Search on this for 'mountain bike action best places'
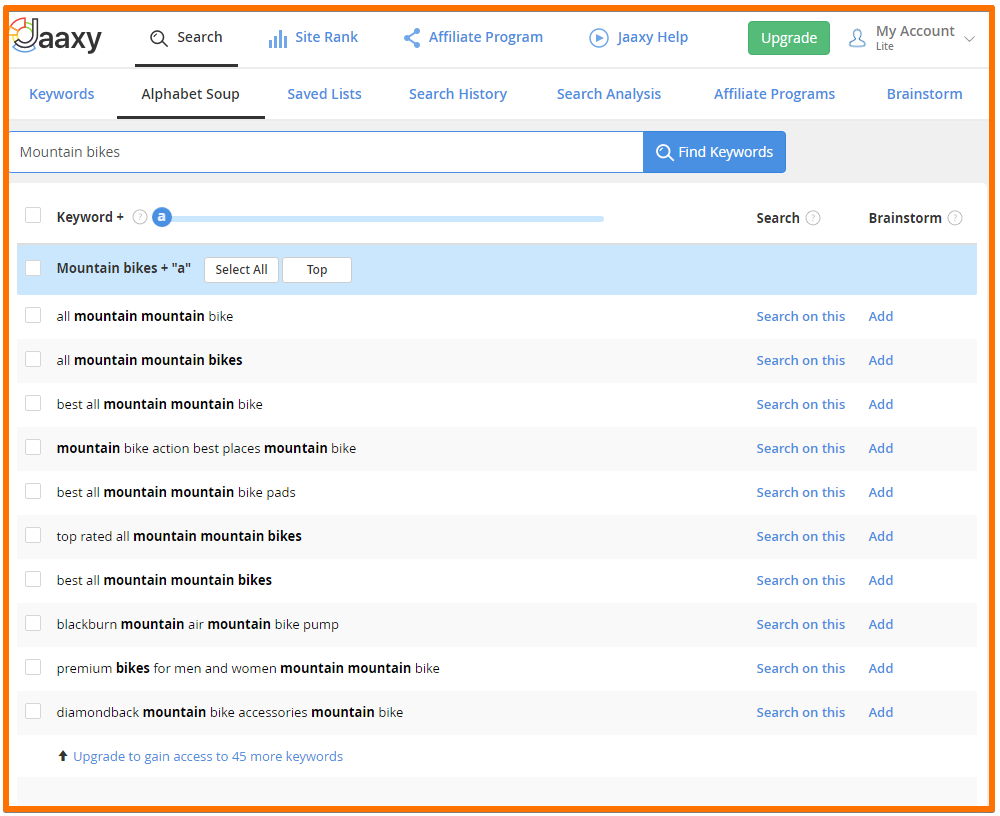The width and height of the screenshot is (1000, 816). pyautogui.click(x=800, y=449)
